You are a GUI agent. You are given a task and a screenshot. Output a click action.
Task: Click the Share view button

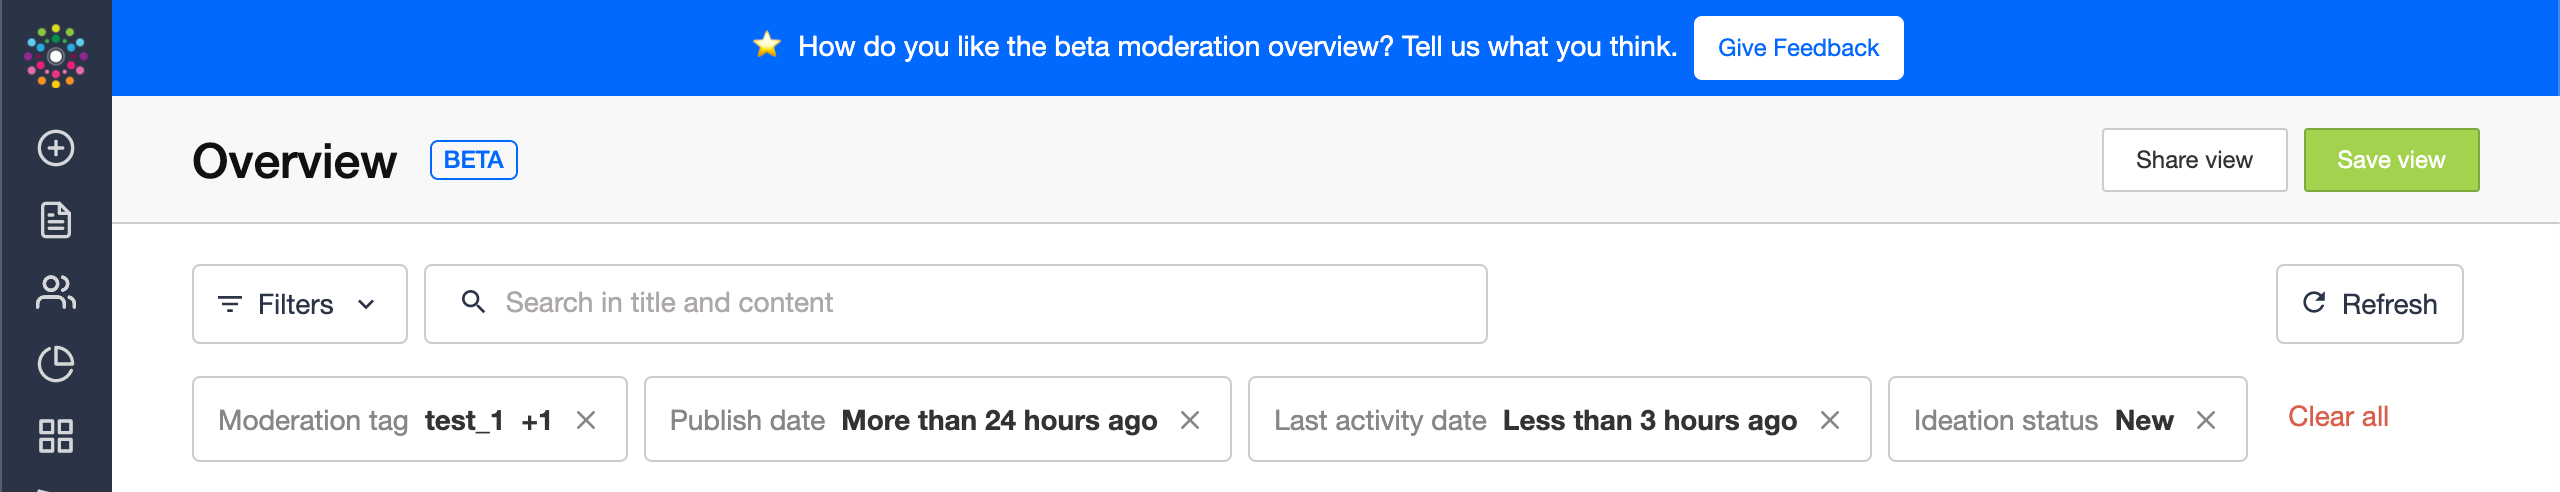click(2194, 160)
